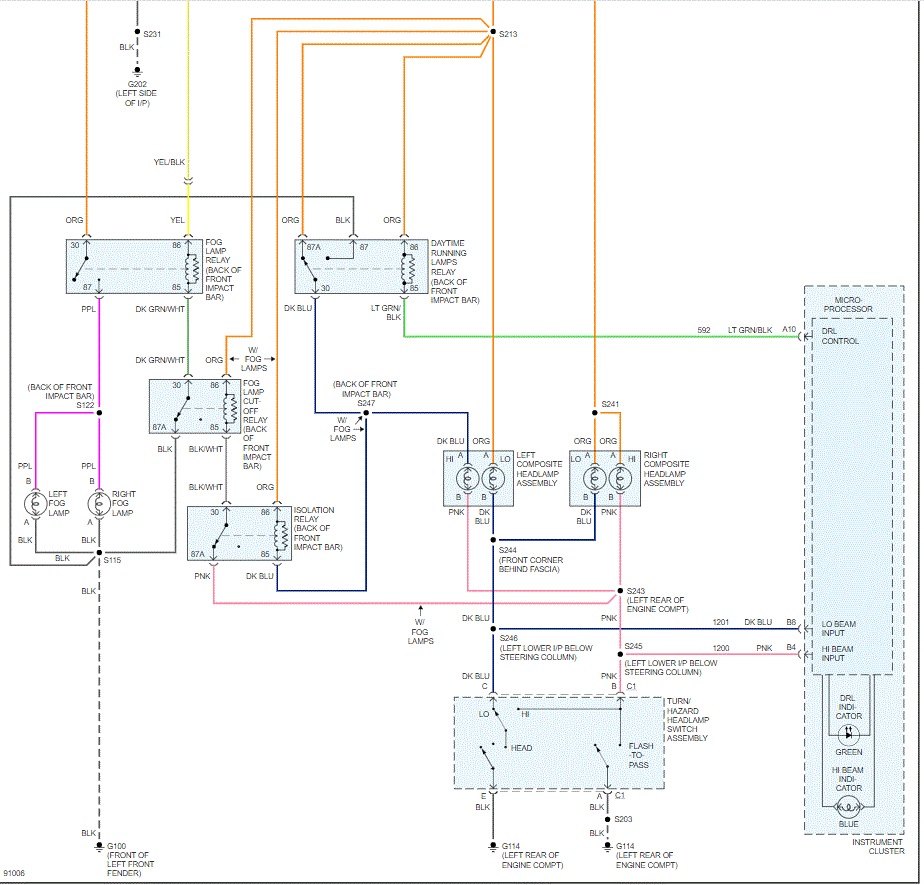Click the Hi Beam indicator blue lamp
Image resolution: width=924 pixels, height=885 pixels.
pos(849,806)
